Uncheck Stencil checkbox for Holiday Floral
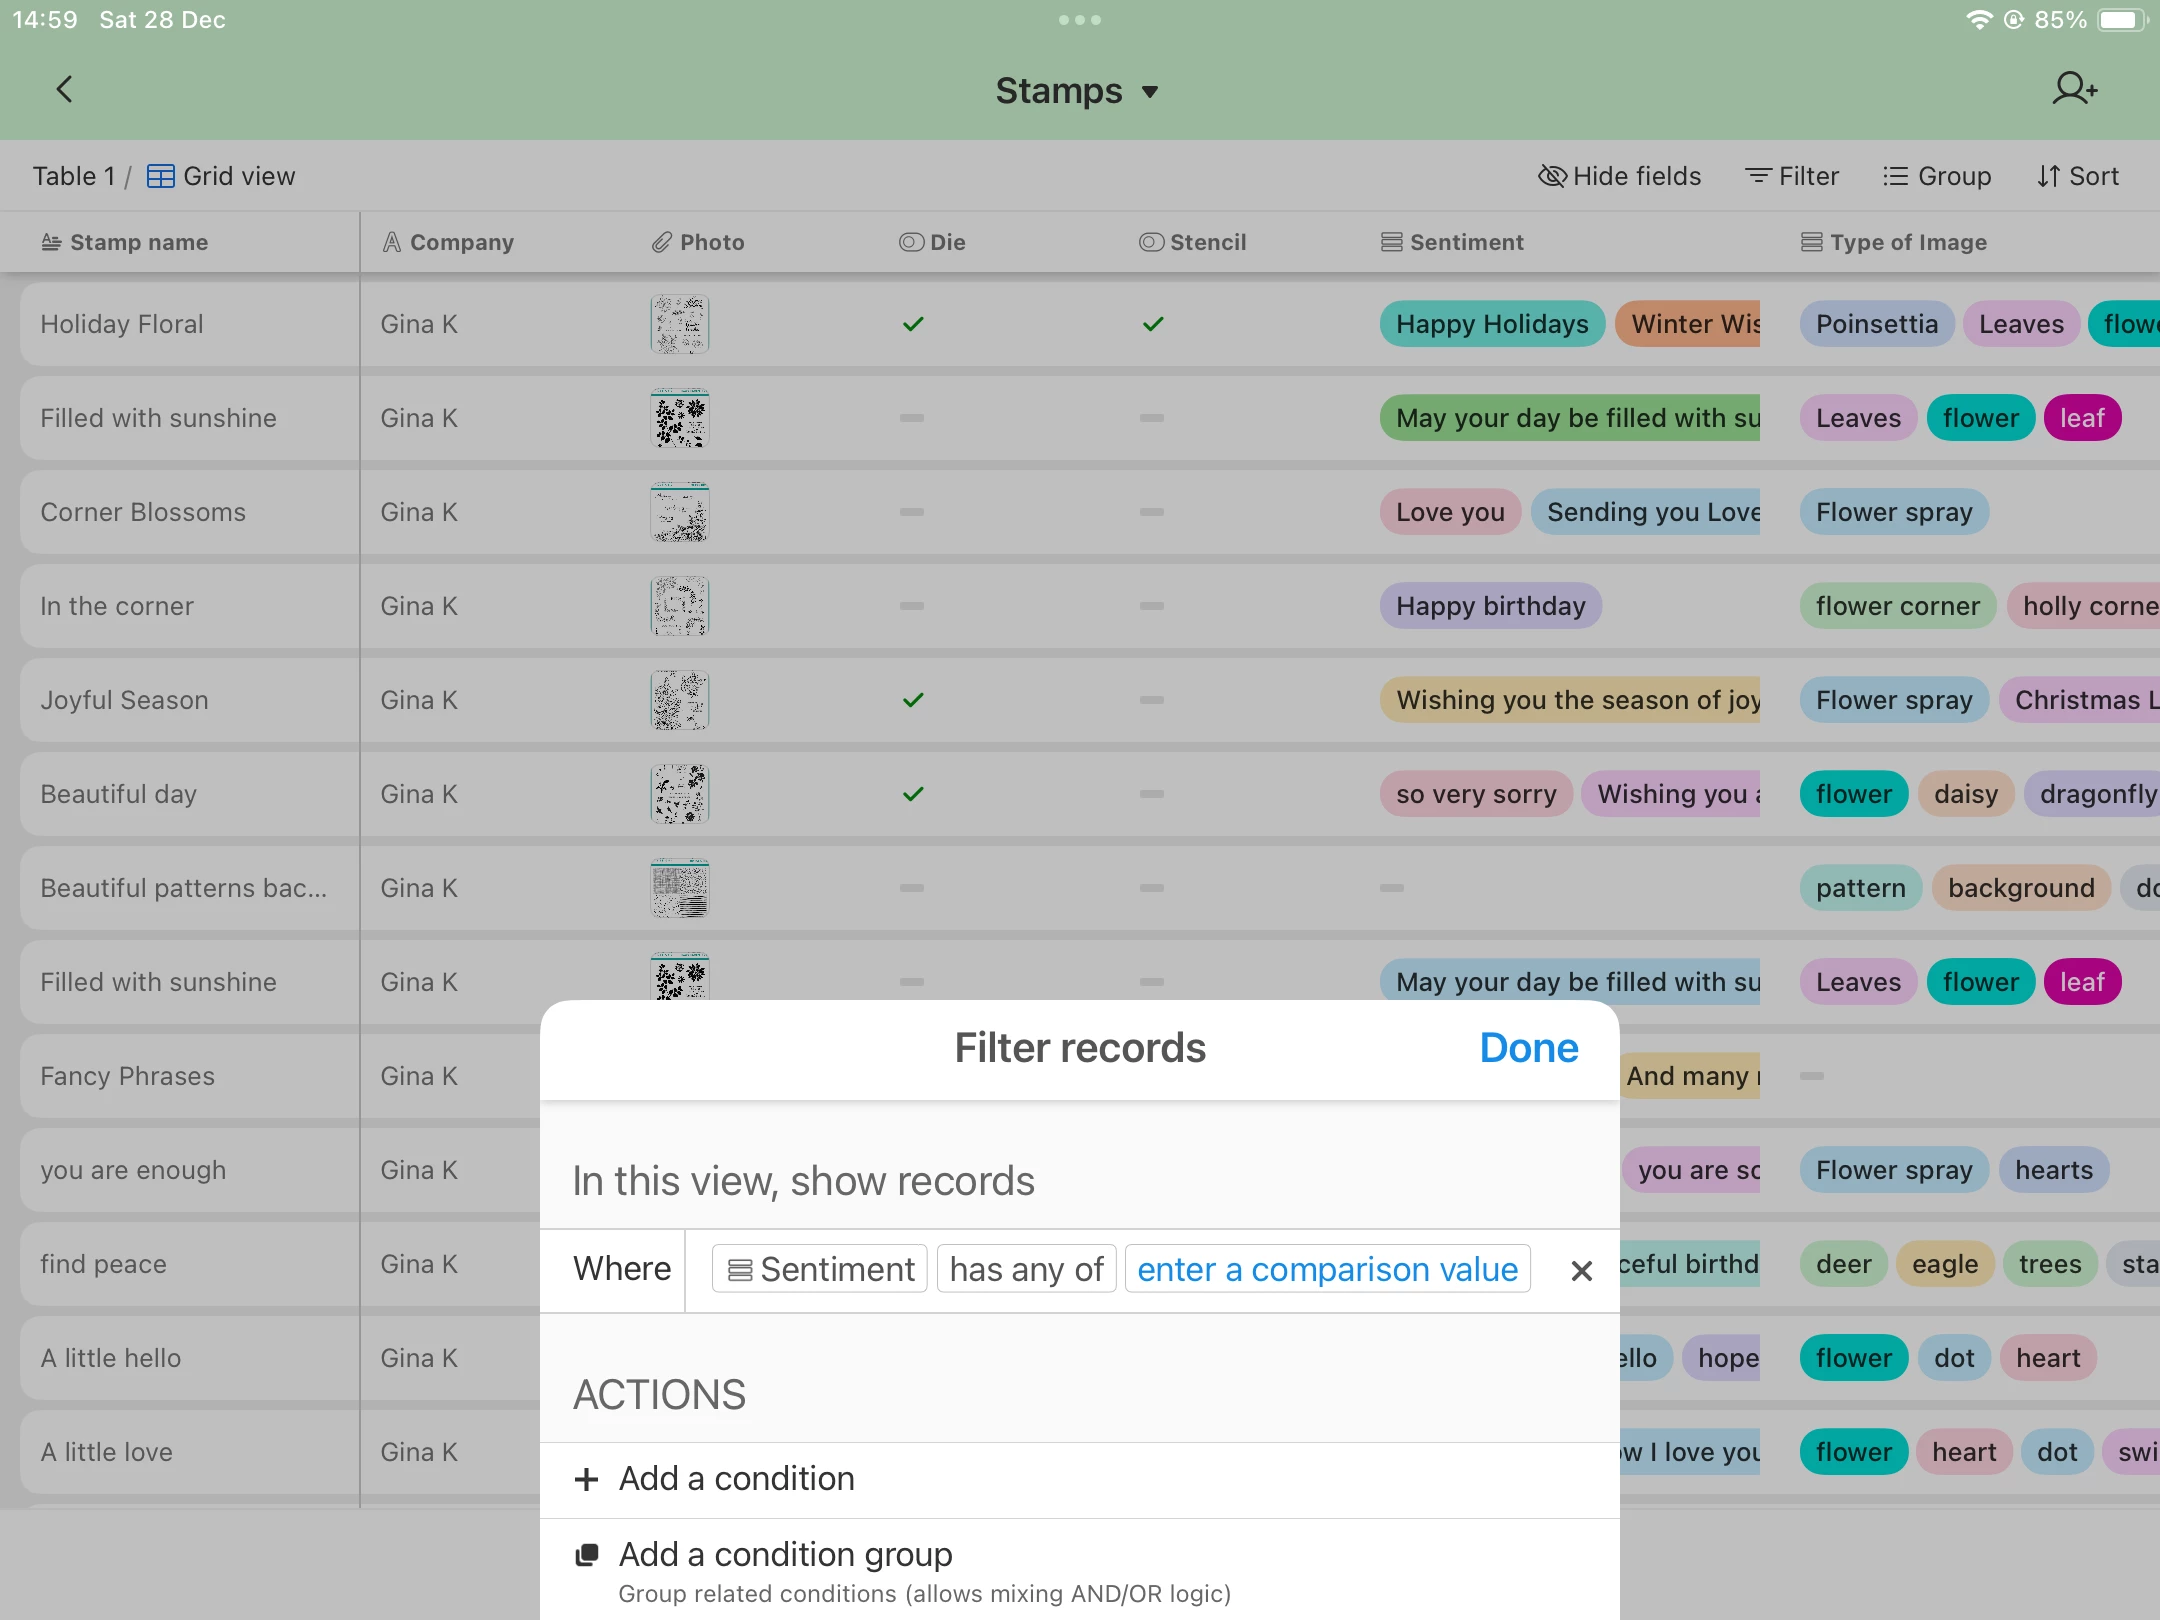 (1153, 324)
